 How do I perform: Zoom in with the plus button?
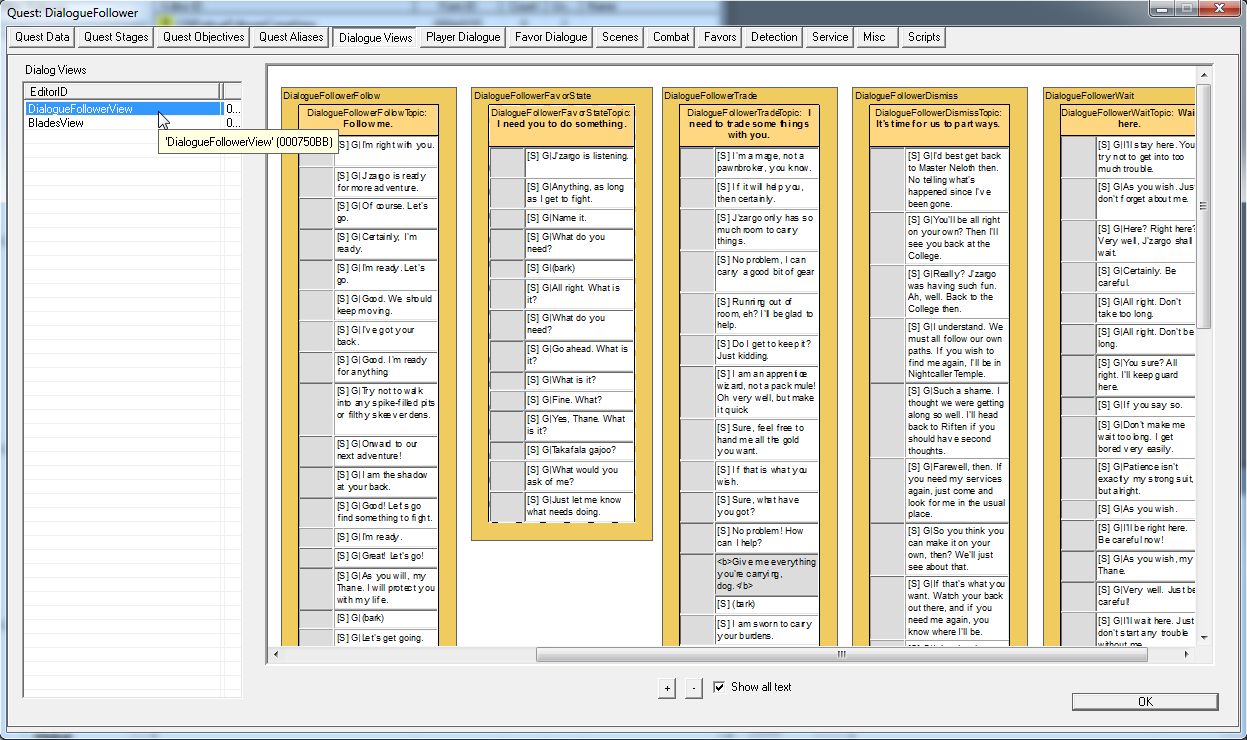pos(667,688)
